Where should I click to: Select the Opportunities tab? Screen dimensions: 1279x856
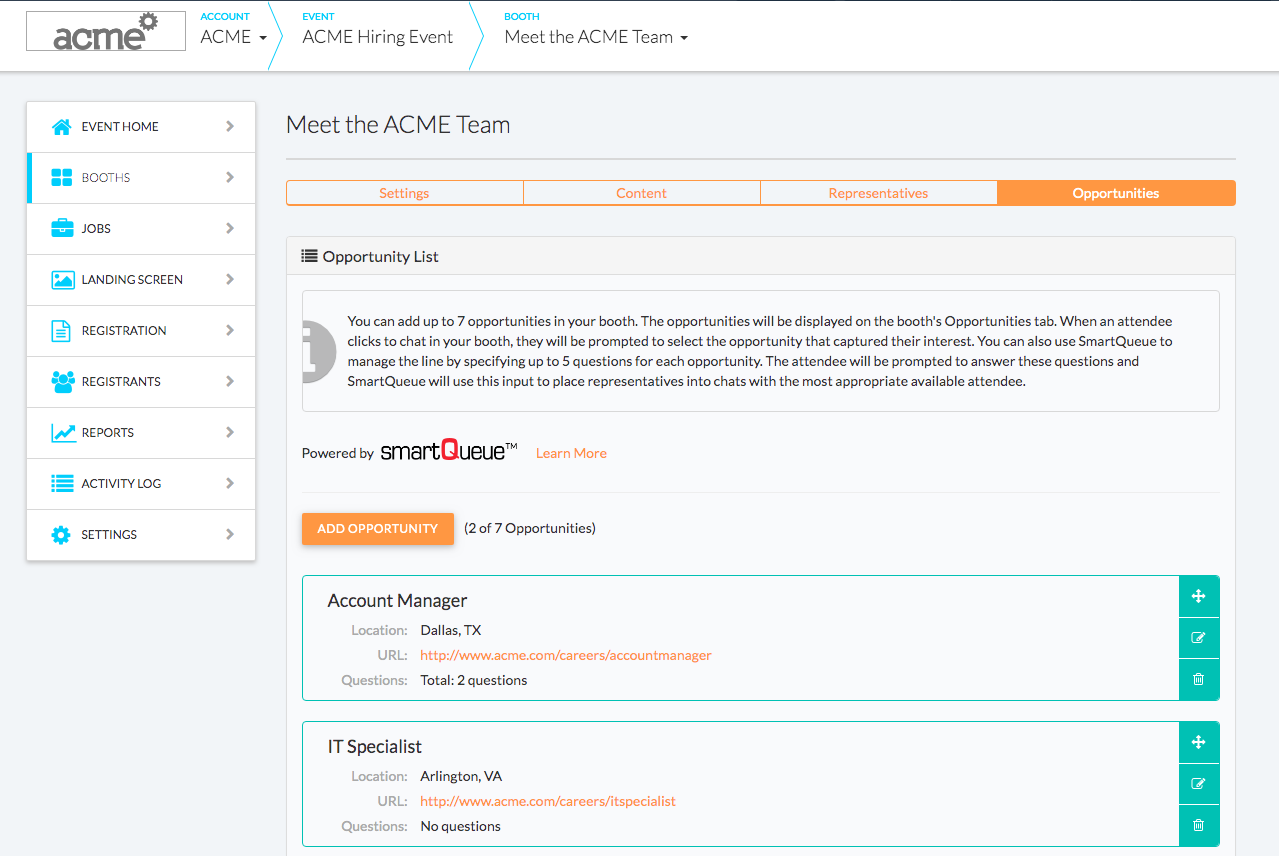pos(1116,193)
